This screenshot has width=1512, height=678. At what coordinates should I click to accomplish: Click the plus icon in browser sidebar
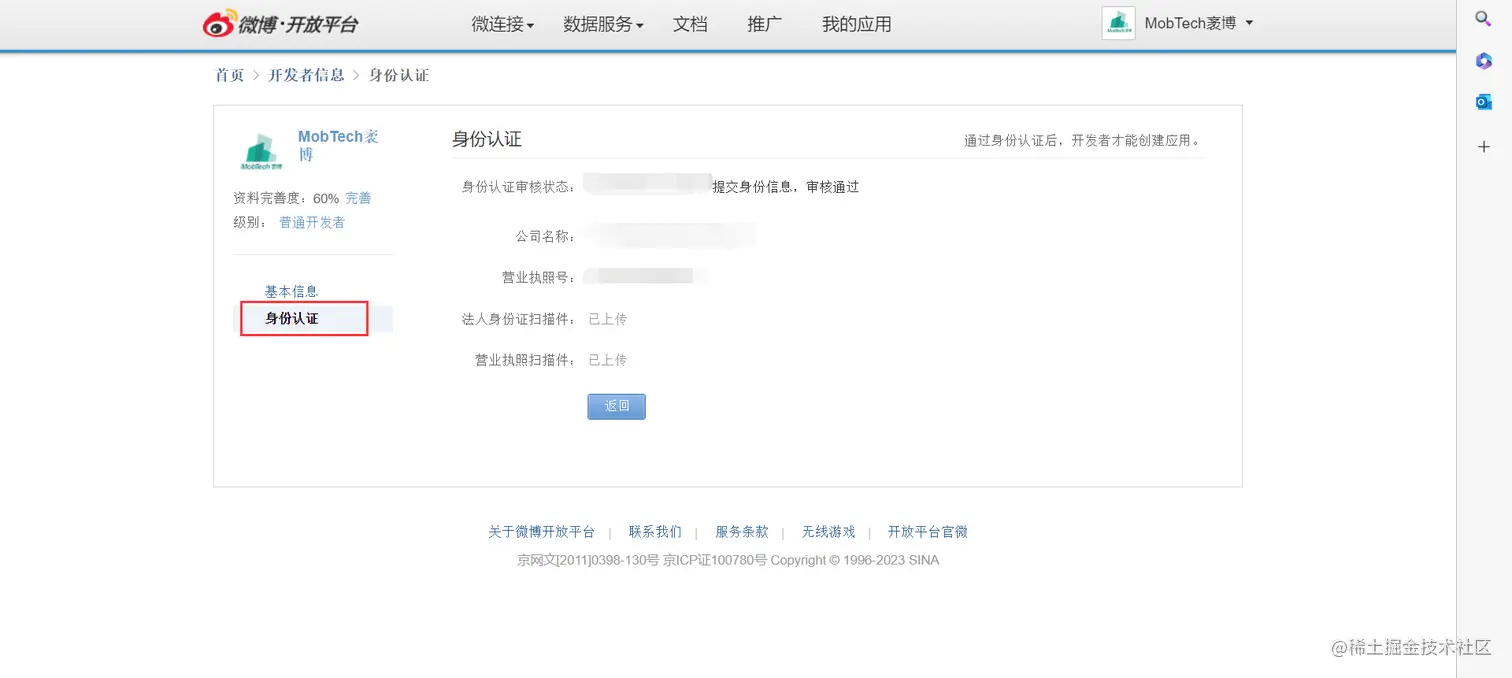pos(1484,147)
